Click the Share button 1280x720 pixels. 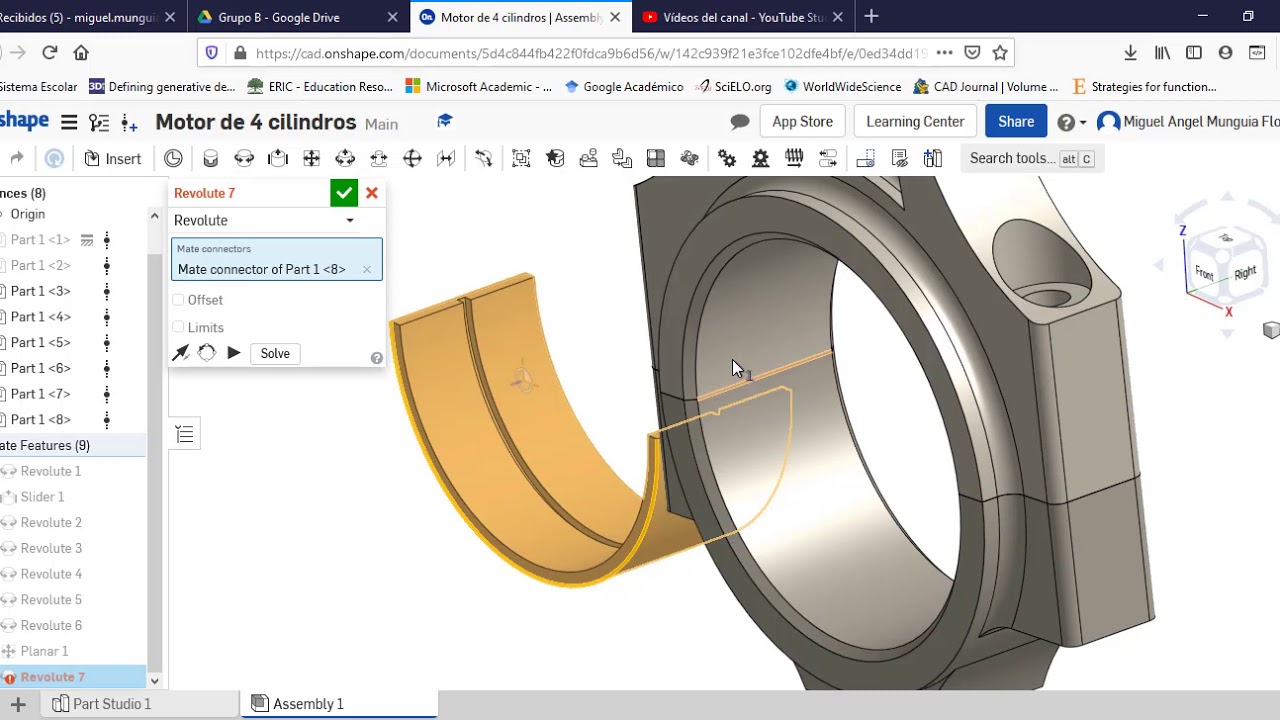[1016, 122]
